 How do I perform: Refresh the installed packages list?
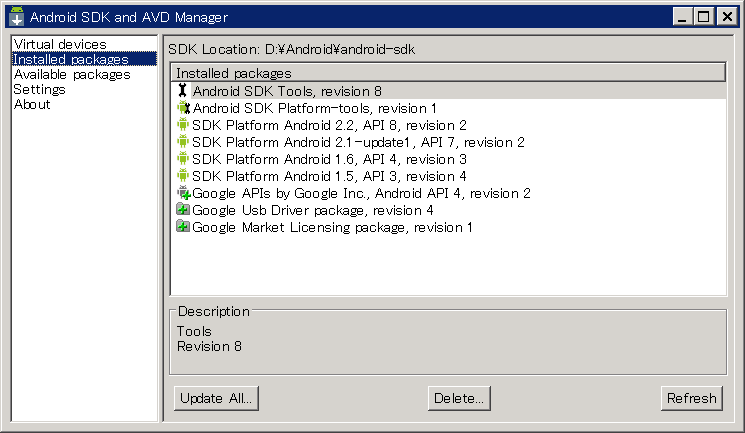691,398
